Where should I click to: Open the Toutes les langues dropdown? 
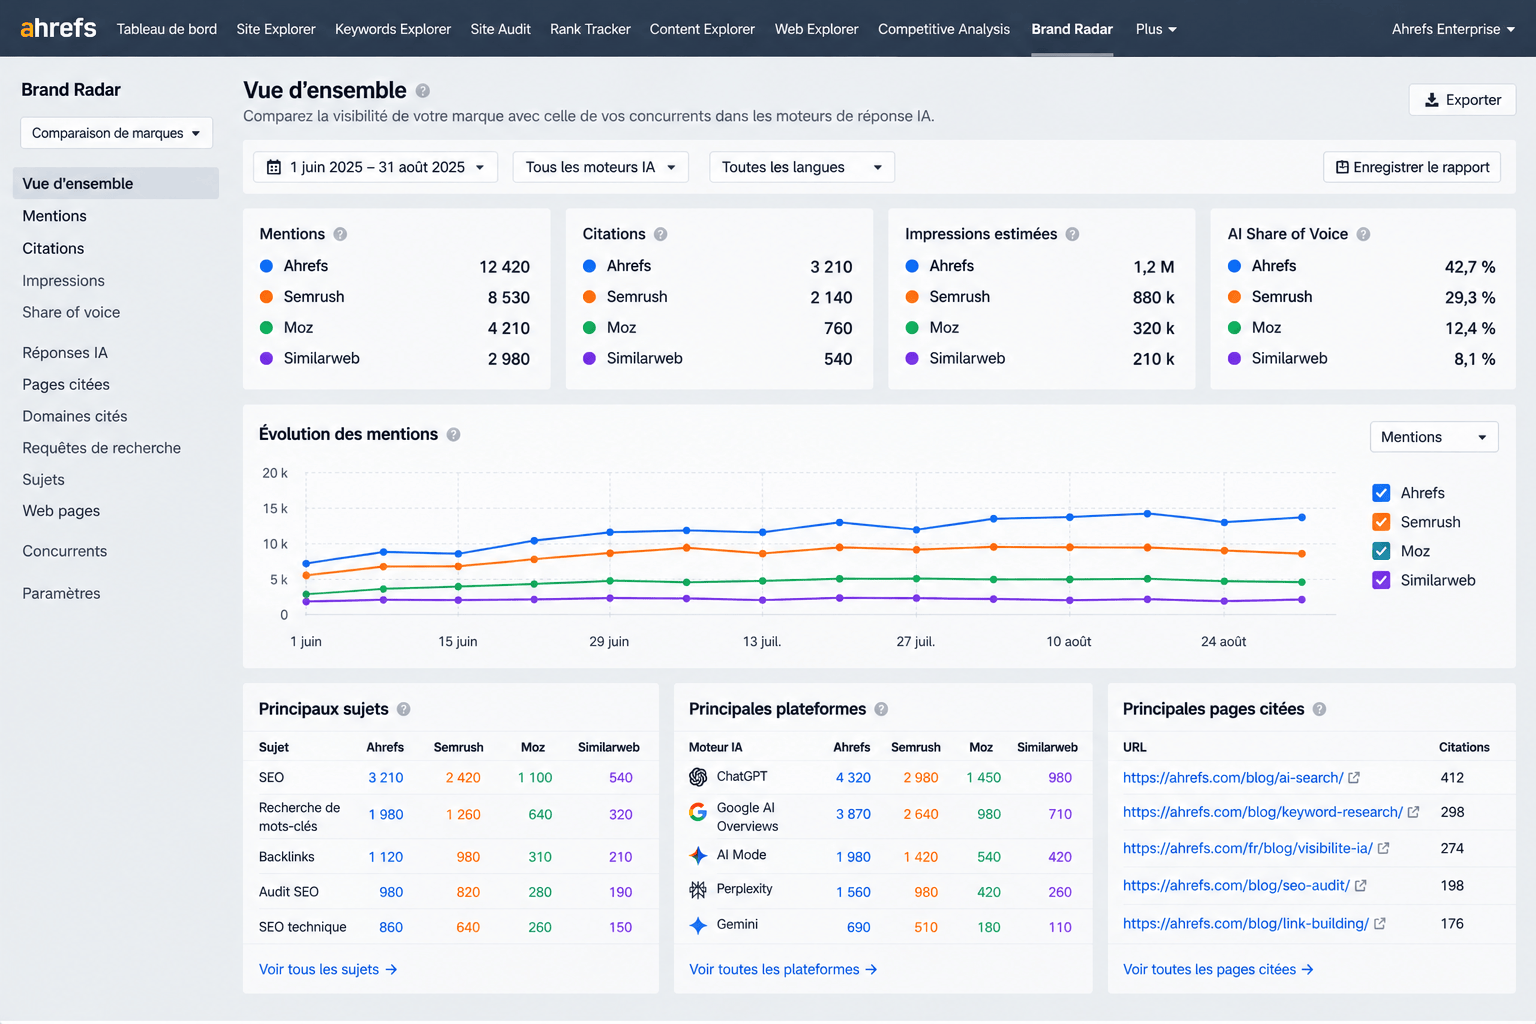click(x=802, y=167)
